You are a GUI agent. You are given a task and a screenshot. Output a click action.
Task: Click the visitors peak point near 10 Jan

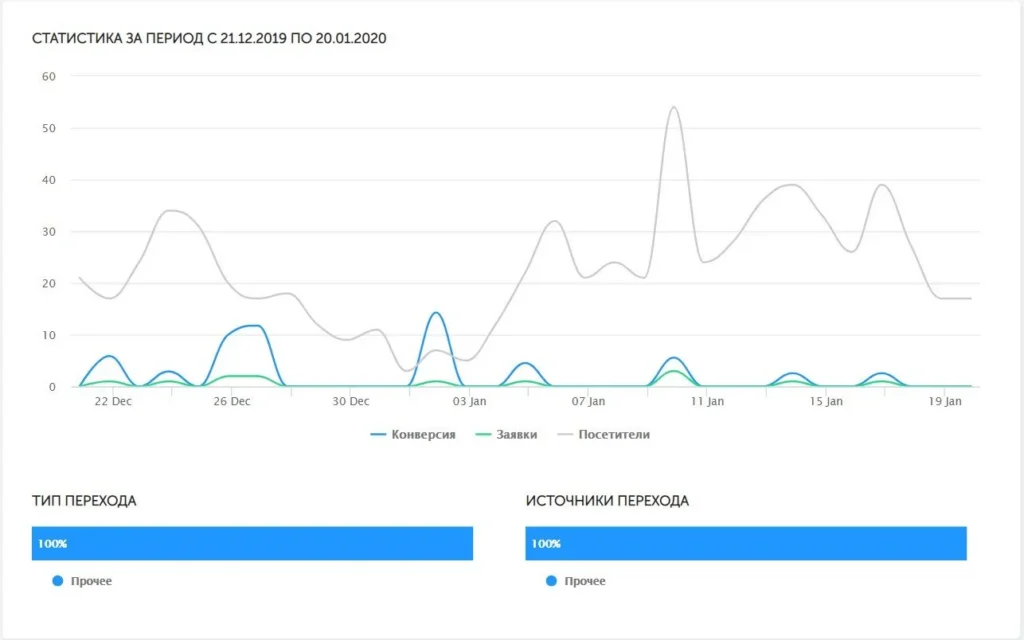click(x=674, y=108)
